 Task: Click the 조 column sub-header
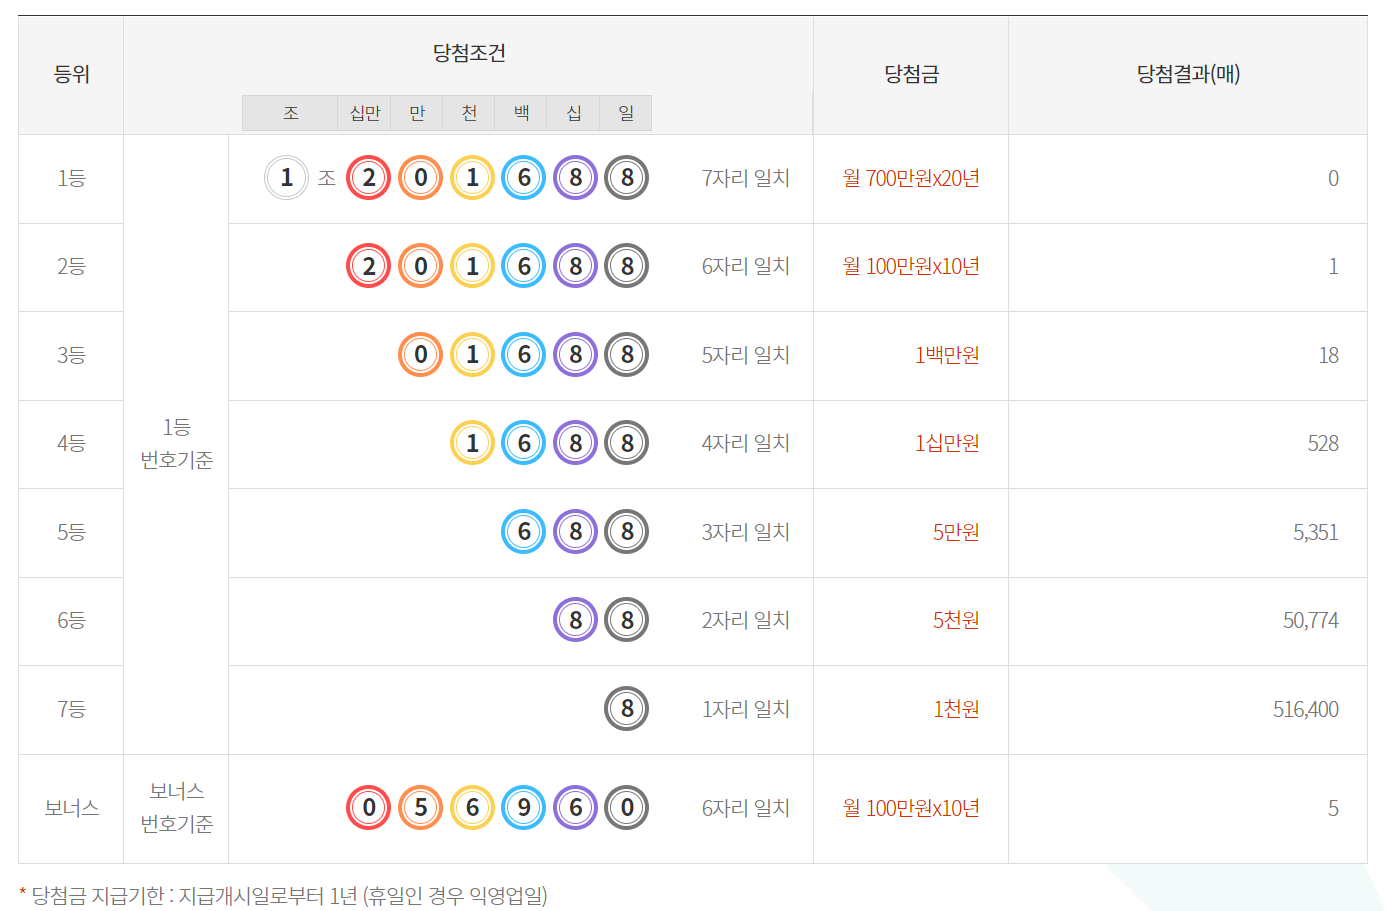coord(290,113)
